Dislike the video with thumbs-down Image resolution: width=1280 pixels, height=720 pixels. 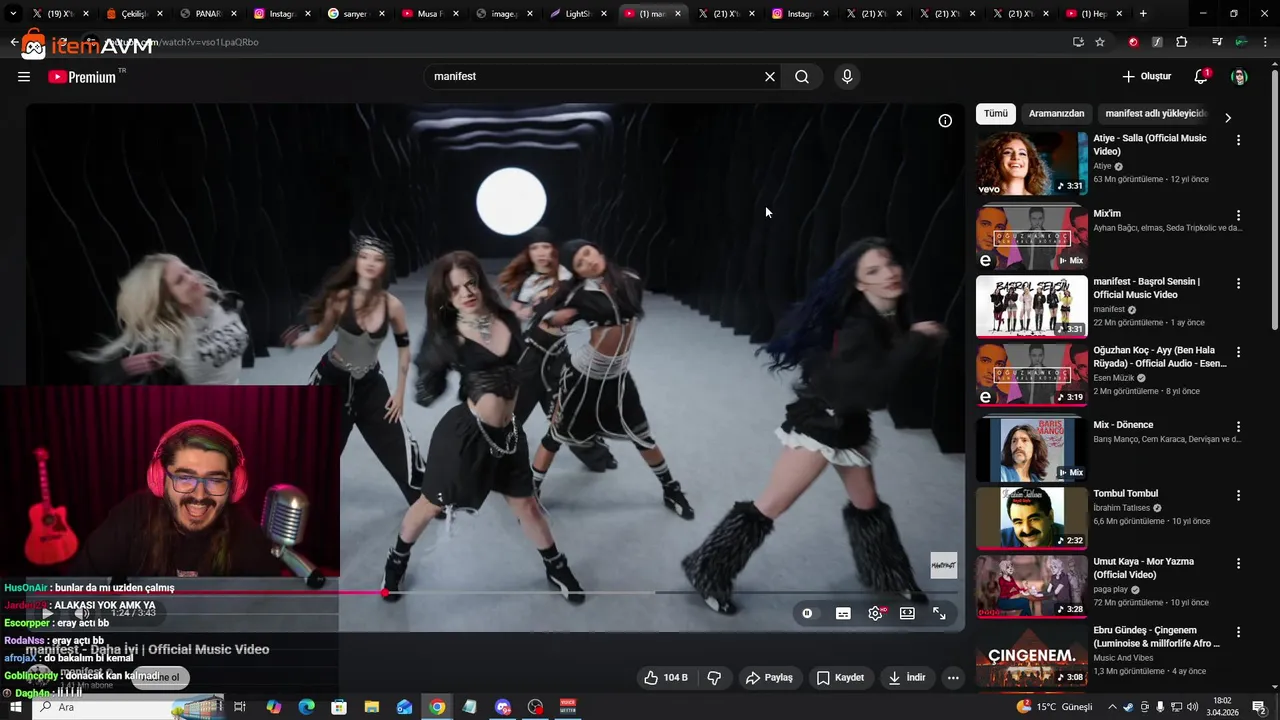tap(714, 678)
